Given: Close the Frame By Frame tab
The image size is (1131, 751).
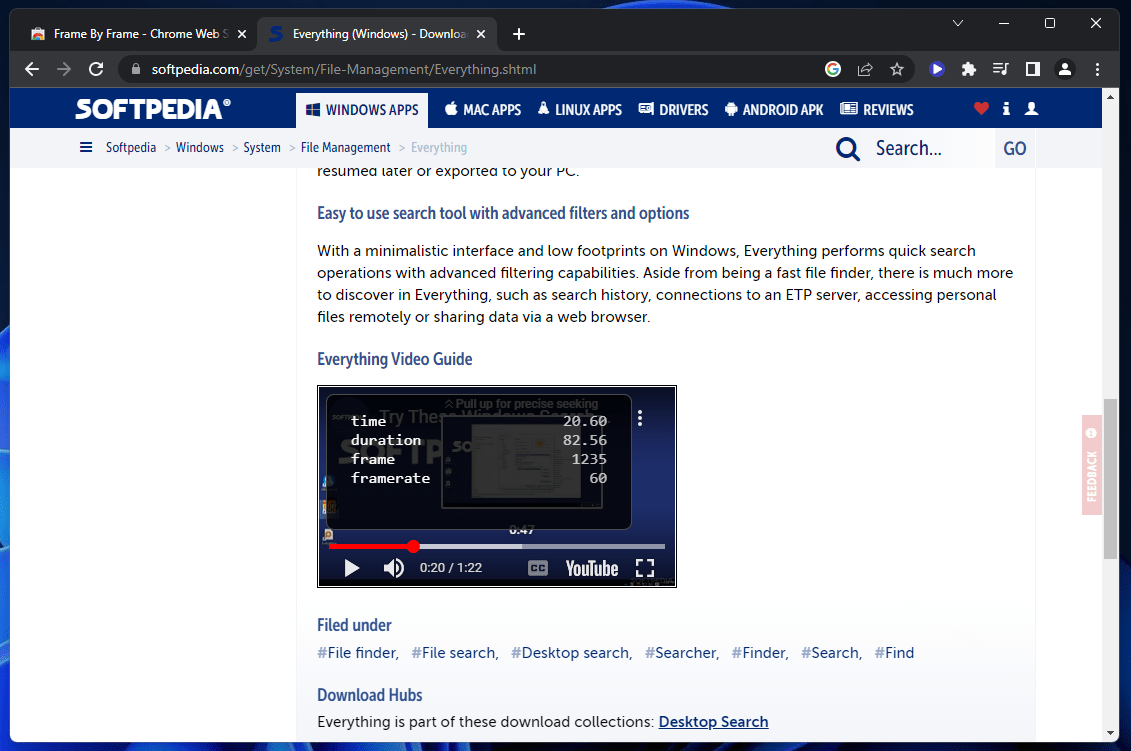Looking at the screenshot, I should [x=242, y=34].
